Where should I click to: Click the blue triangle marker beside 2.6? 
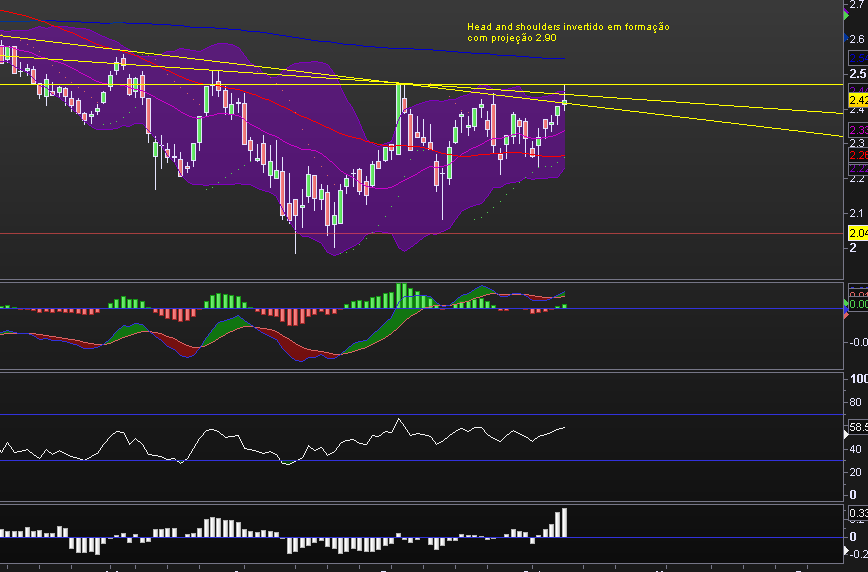pos(846,38)
